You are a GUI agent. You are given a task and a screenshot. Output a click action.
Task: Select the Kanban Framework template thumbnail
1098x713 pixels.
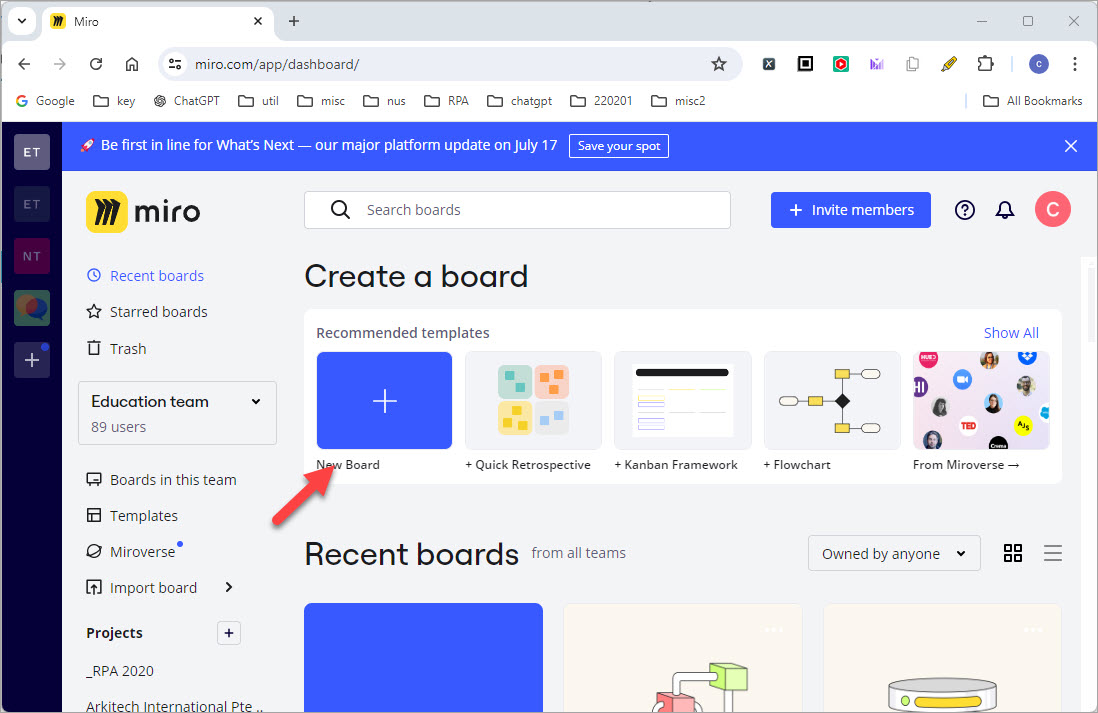683,401
